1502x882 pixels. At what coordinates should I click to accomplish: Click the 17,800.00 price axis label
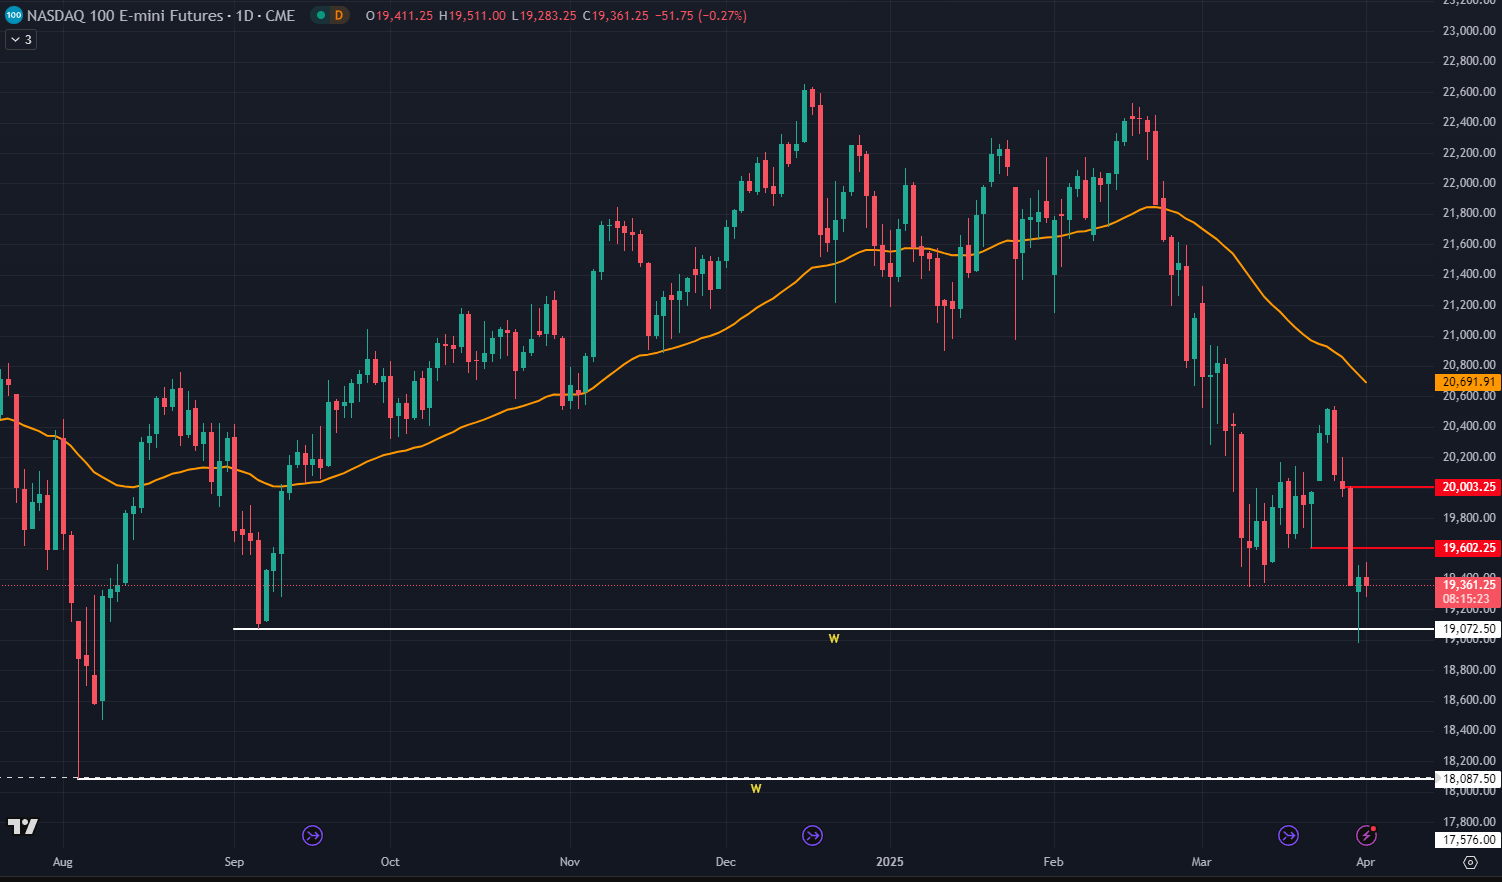(1469, 822)
